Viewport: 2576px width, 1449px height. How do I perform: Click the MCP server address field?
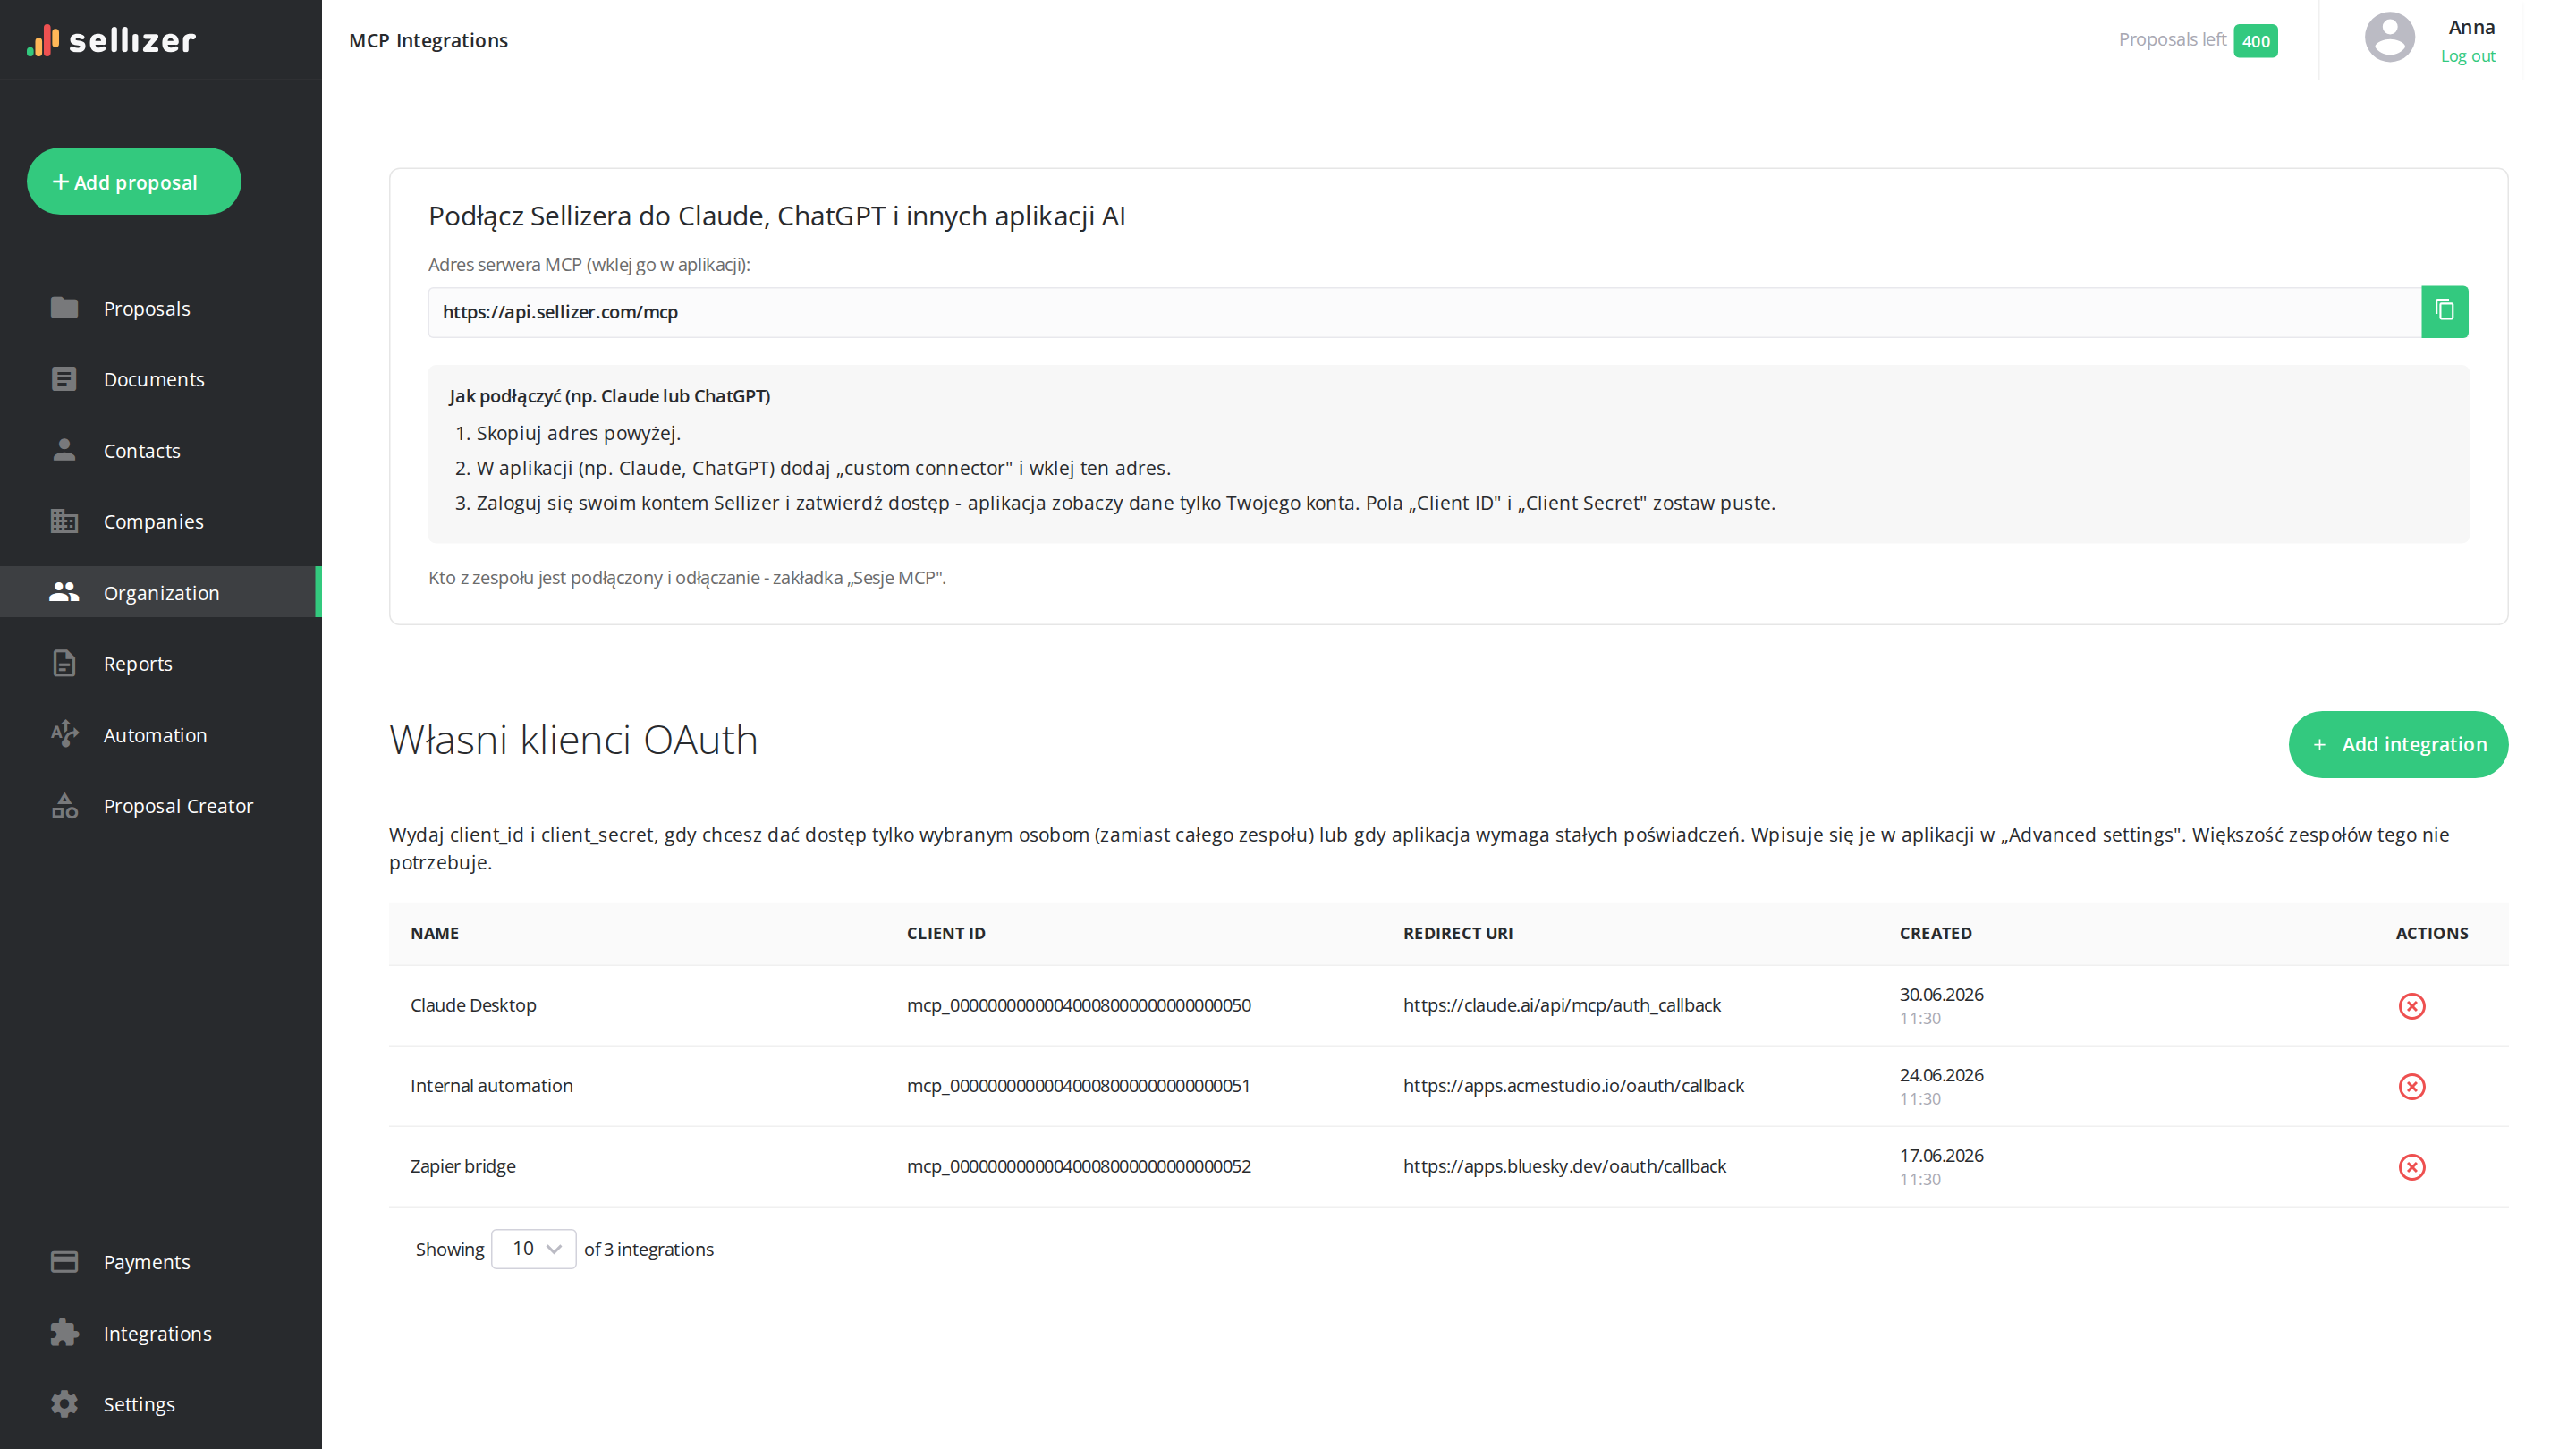point(1424,312)
